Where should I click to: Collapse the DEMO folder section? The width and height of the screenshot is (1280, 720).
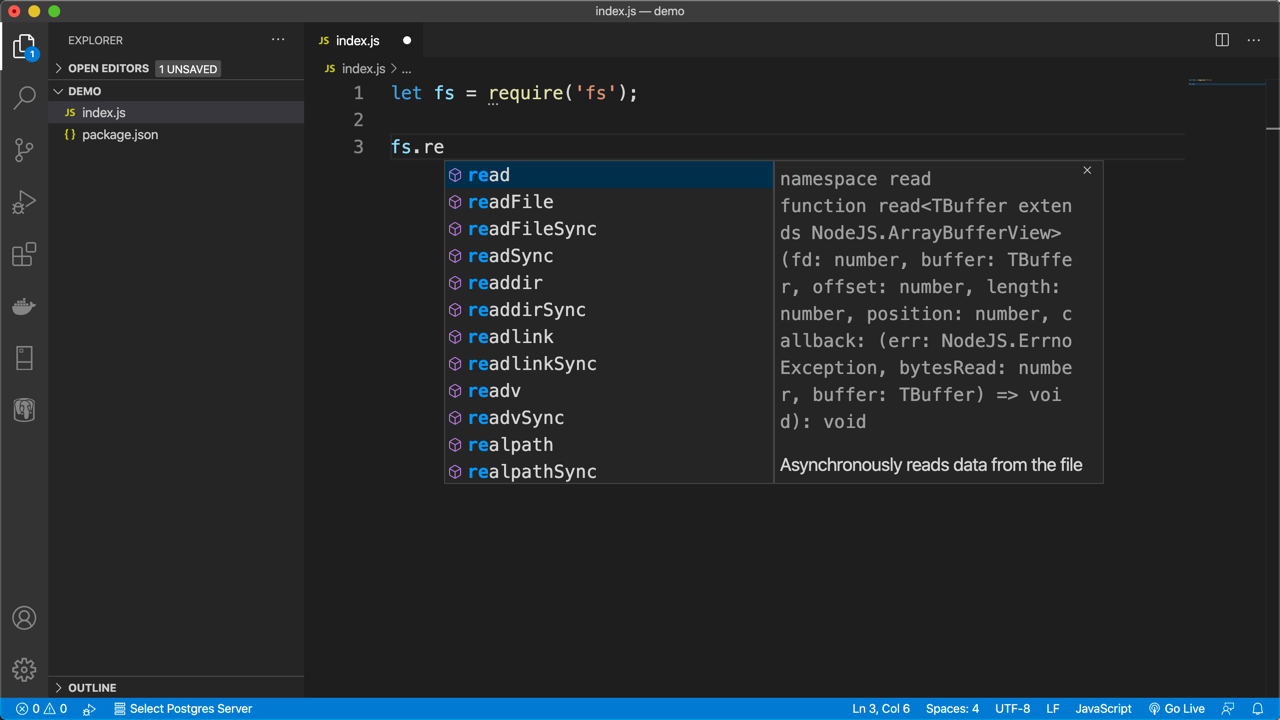[x=176, y=91]
